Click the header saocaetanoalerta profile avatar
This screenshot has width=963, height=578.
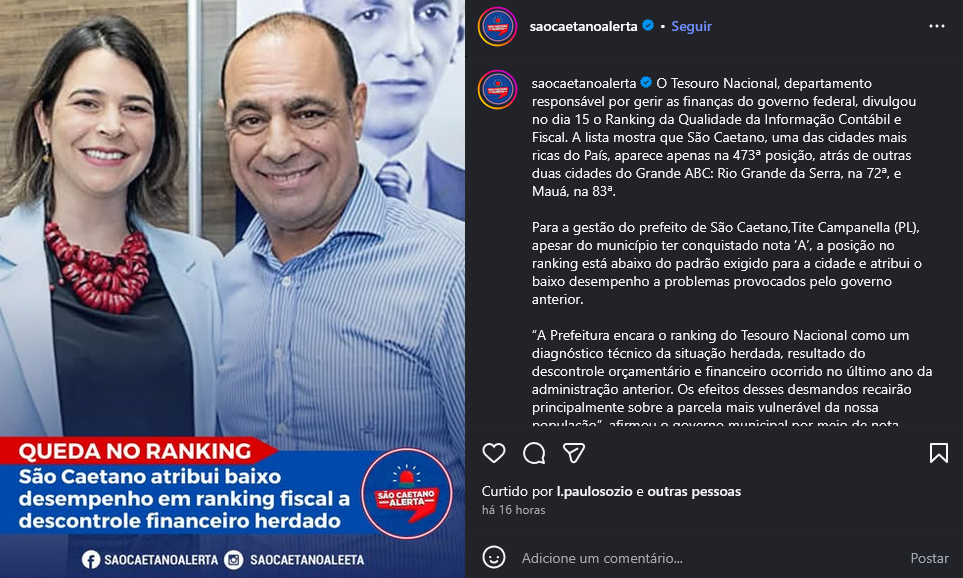click(x=497, y=26)
